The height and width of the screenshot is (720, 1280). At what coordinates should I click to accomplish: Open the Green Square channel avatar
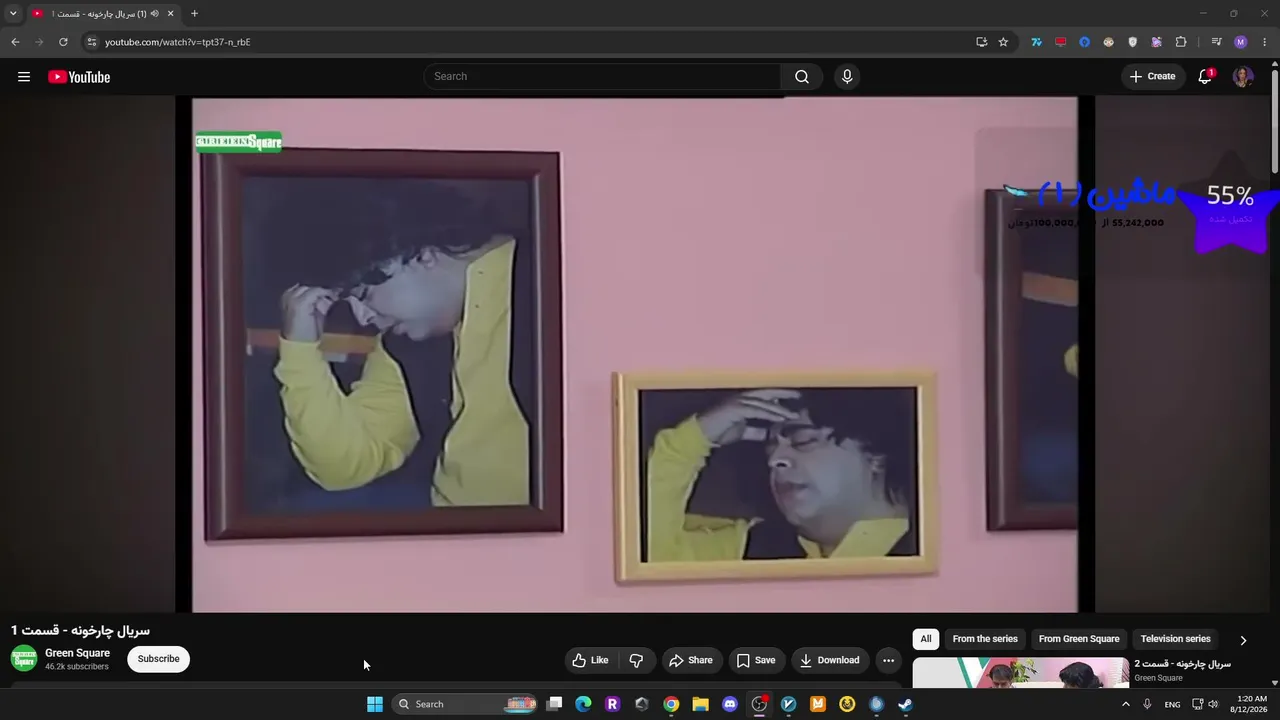tap(24, 658)
